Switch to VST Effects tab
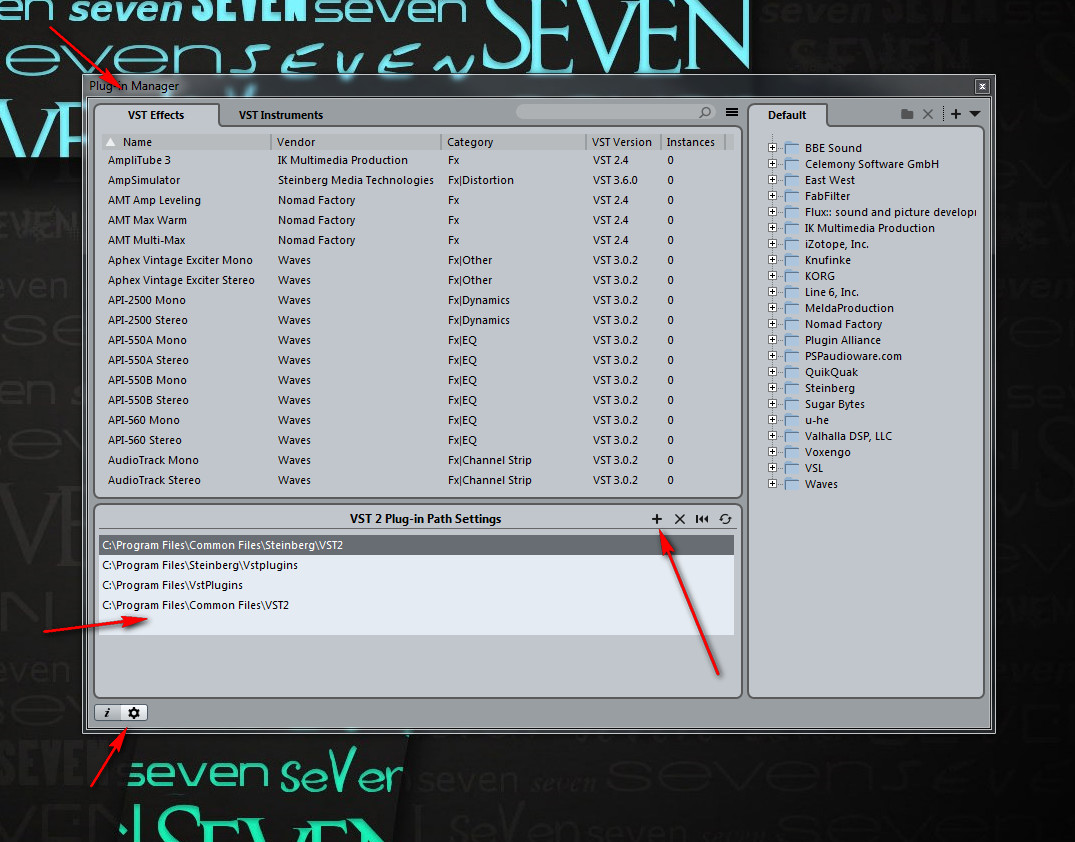Screen dimensions: 1075x842 coord(156,115)
